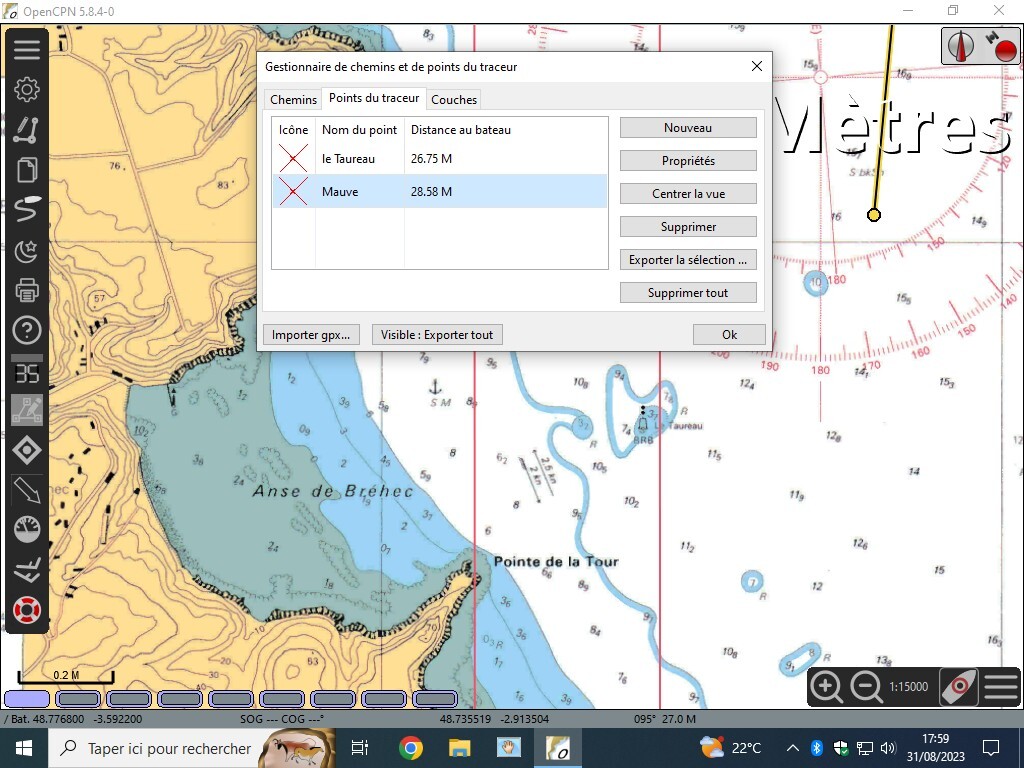
Task: Show hidden system tray icons
Action: coord(792,748)
